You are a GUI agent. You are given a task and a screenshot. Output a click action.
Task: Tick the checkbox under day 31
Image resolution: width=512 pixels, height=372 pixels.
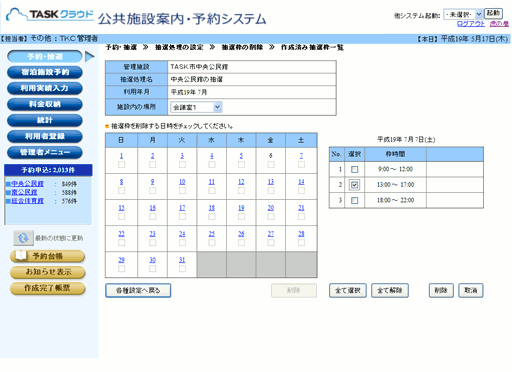182,268
